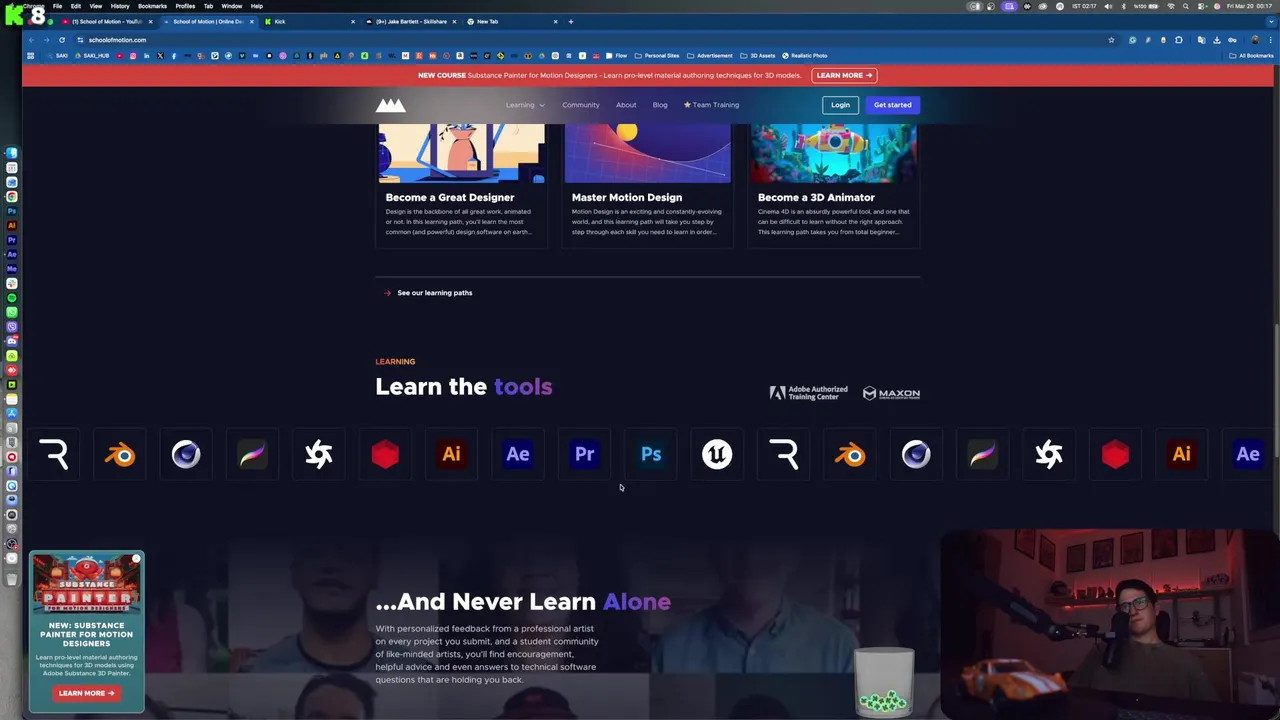Open the All Bookmarks folder
1280x720 pixels.
click(1251, 56)
